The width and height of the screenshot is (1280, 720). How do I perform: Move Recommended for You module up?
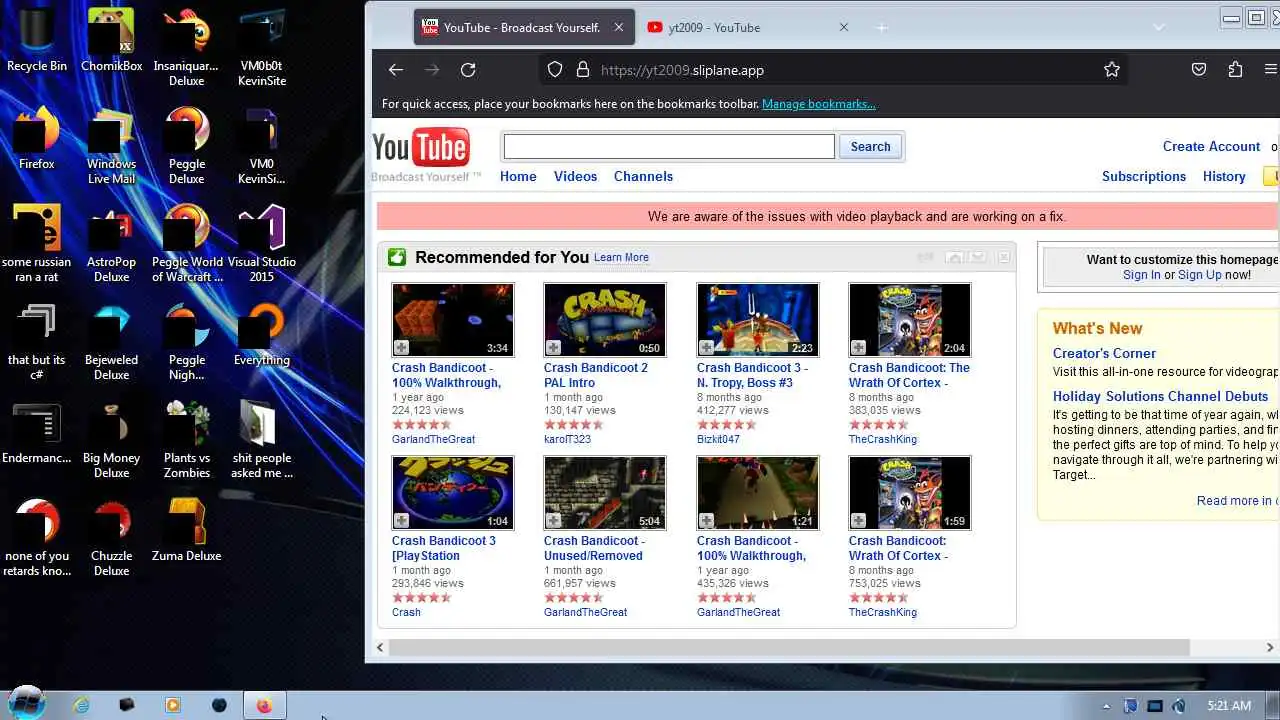[x=954, y=258]
